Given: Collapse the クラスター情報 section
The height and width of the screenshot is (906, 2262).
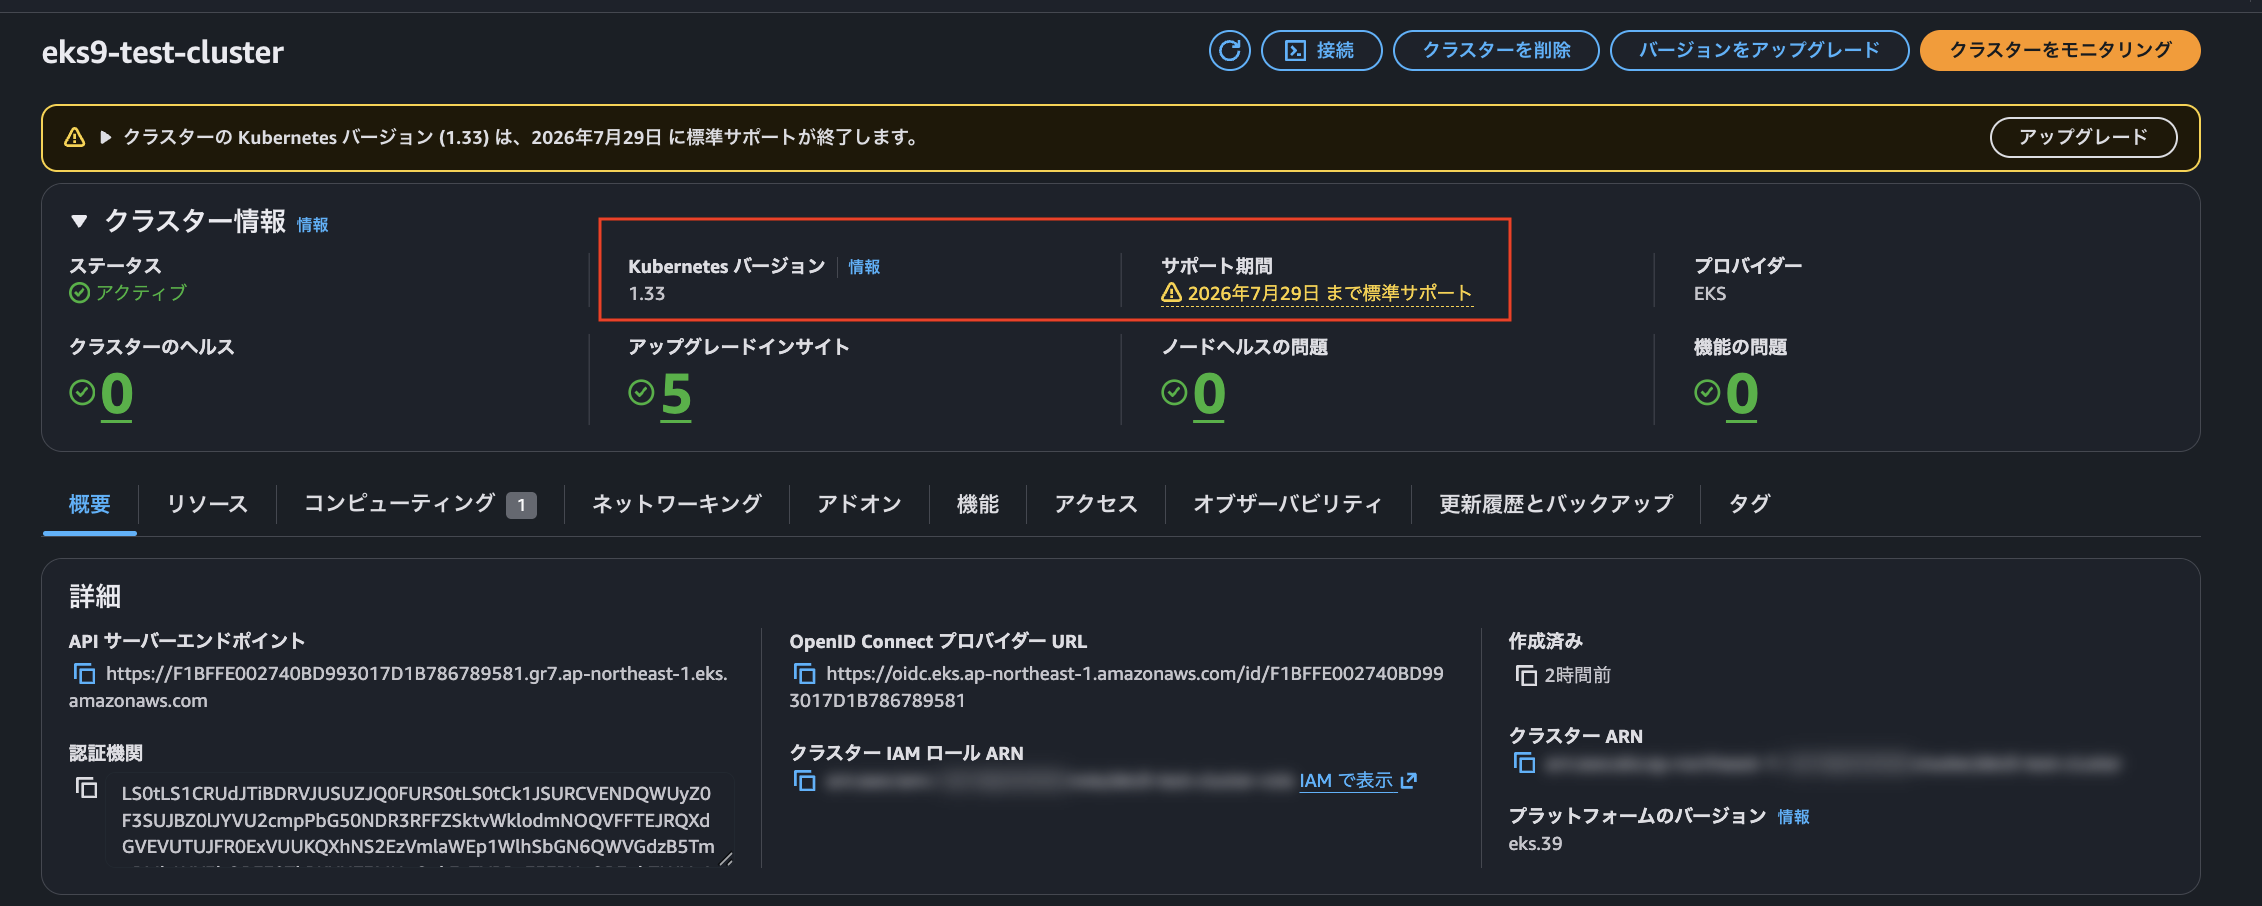Looking at the screenshot, I should pyautogui.click(x=79, y=221).
